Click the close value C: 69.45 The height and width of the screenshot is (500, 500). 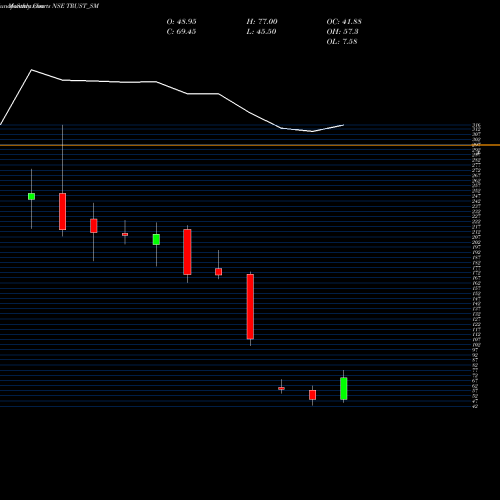tap(181, 32)
